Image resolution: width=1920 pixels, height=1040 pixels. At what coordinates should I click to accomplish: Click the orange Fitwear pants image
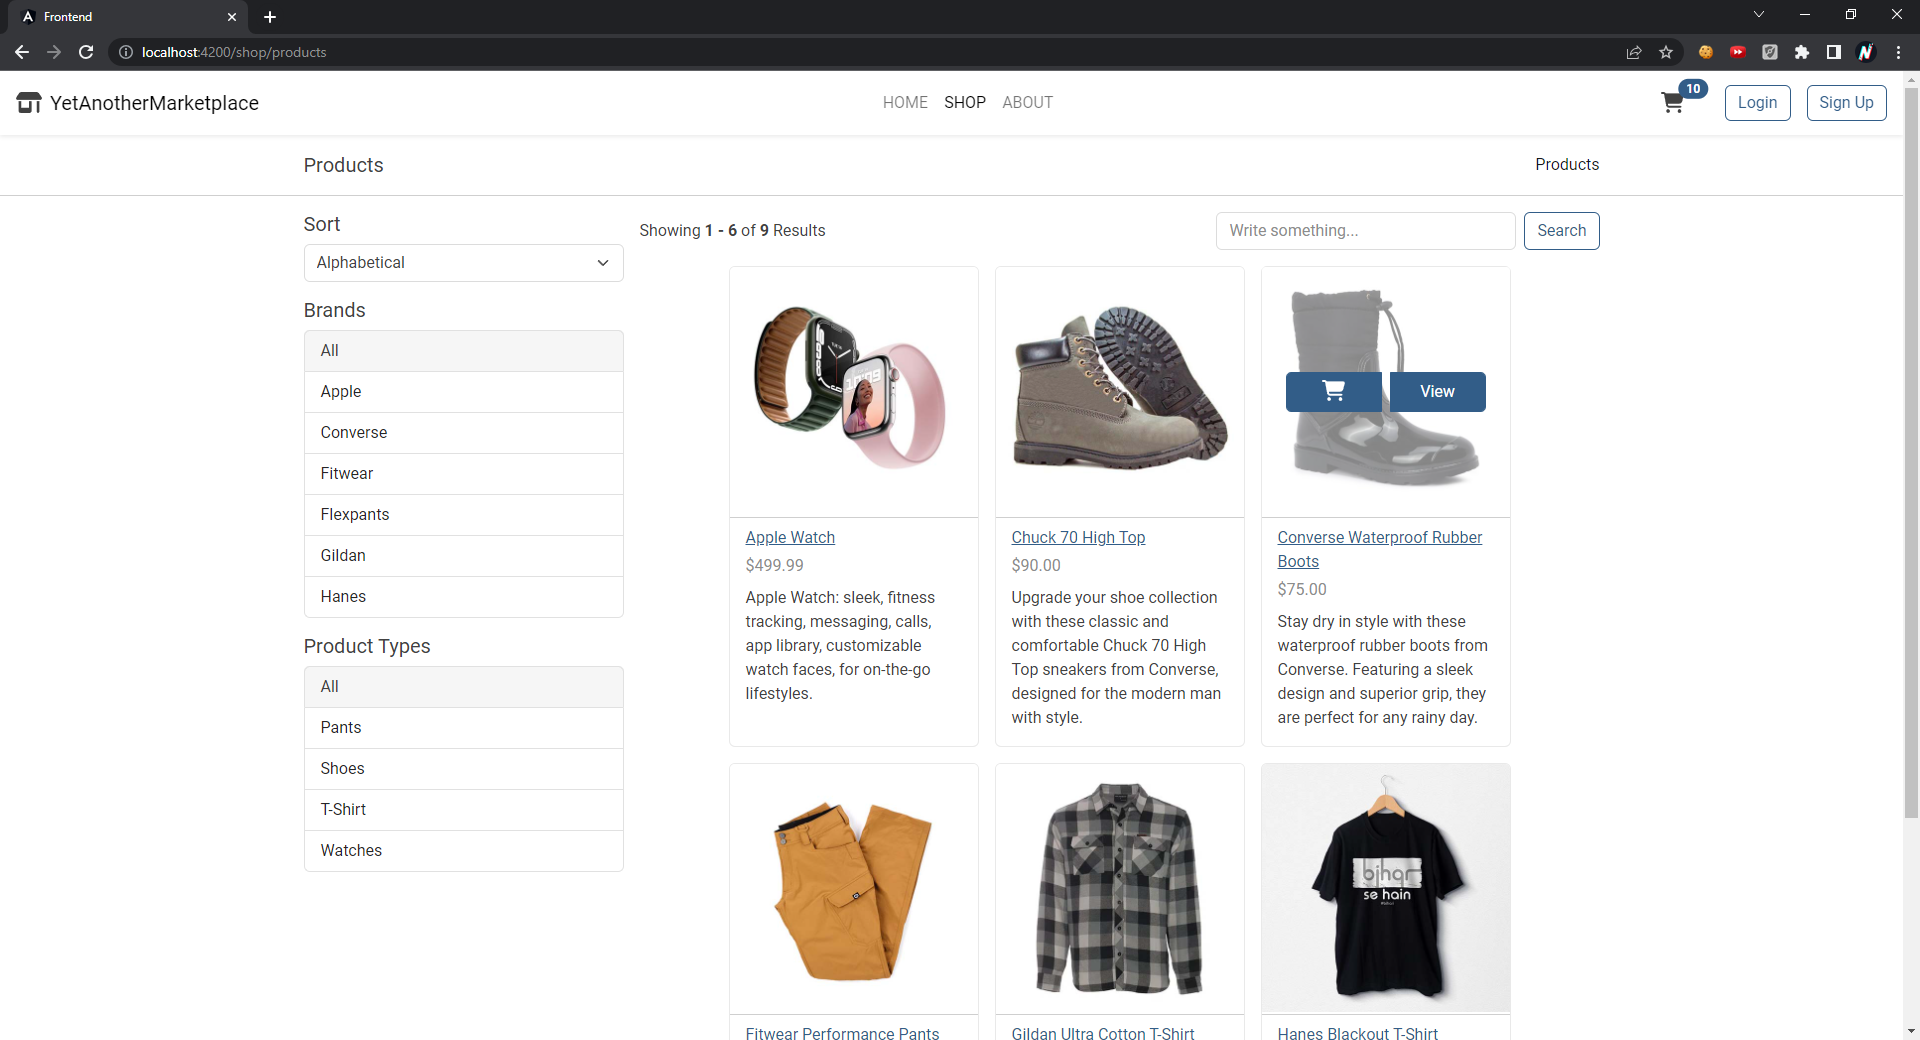tap(854, 890)
